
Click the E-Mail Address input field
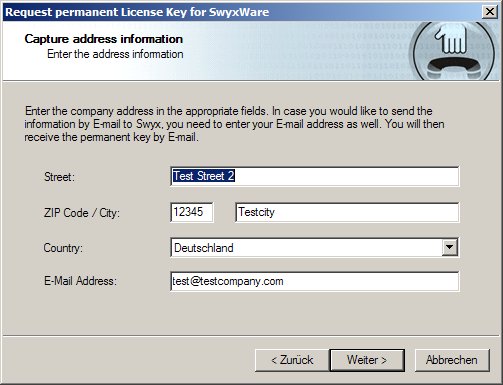click(x=314, y=281)
